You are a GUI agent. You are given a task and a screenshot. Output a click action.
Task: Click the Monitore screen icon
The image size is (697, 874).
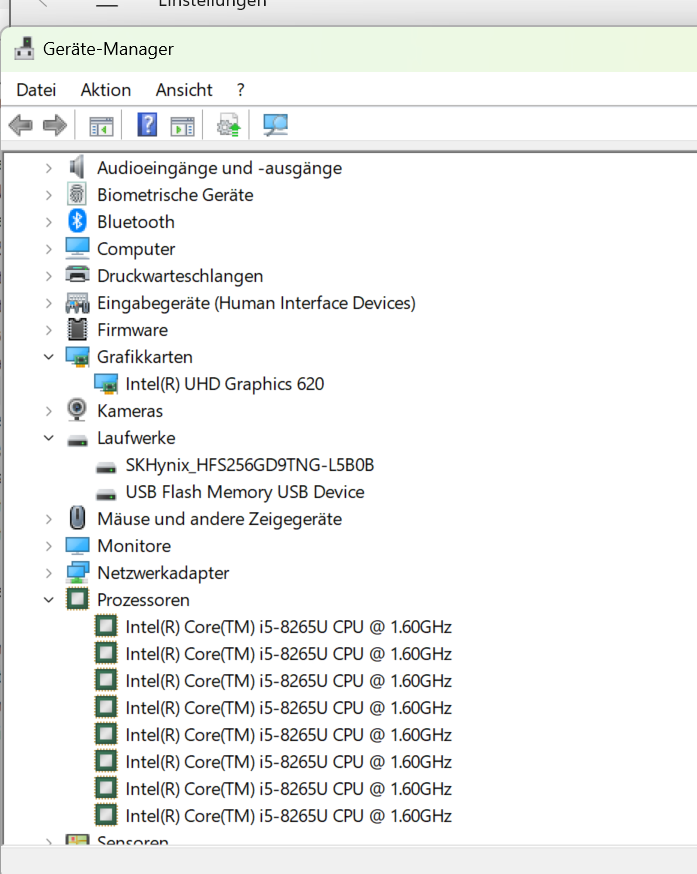(77, 546)
